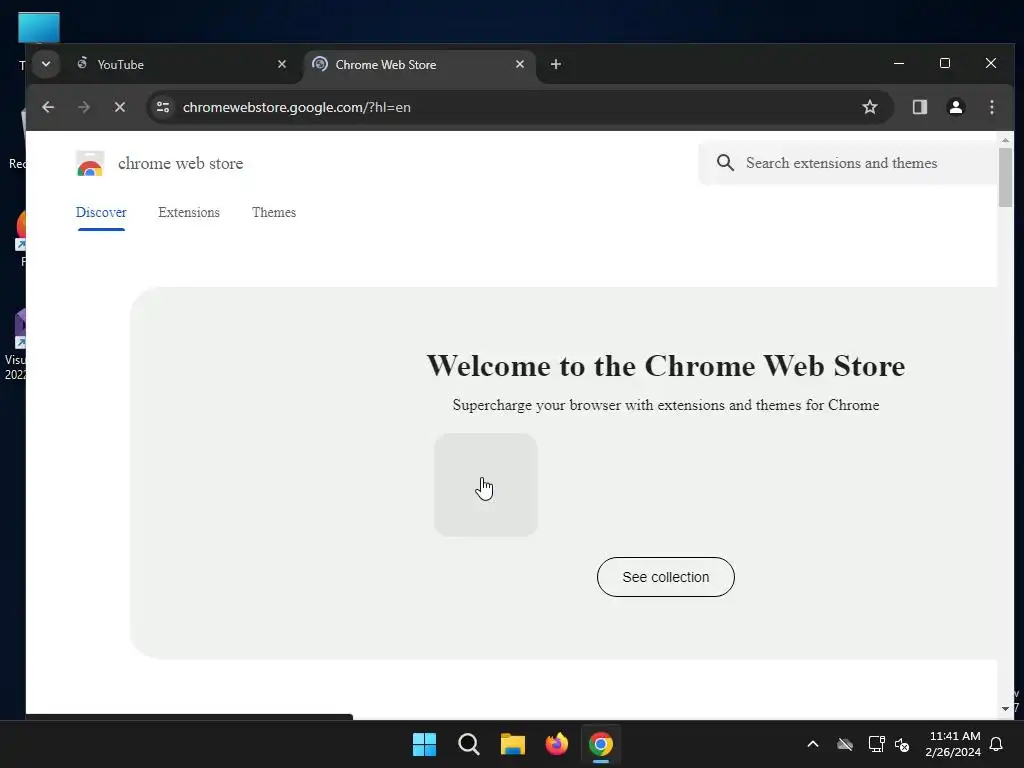Open the Chrome side panel
This screenshot has width=1024, height=768.
point(920,107)
